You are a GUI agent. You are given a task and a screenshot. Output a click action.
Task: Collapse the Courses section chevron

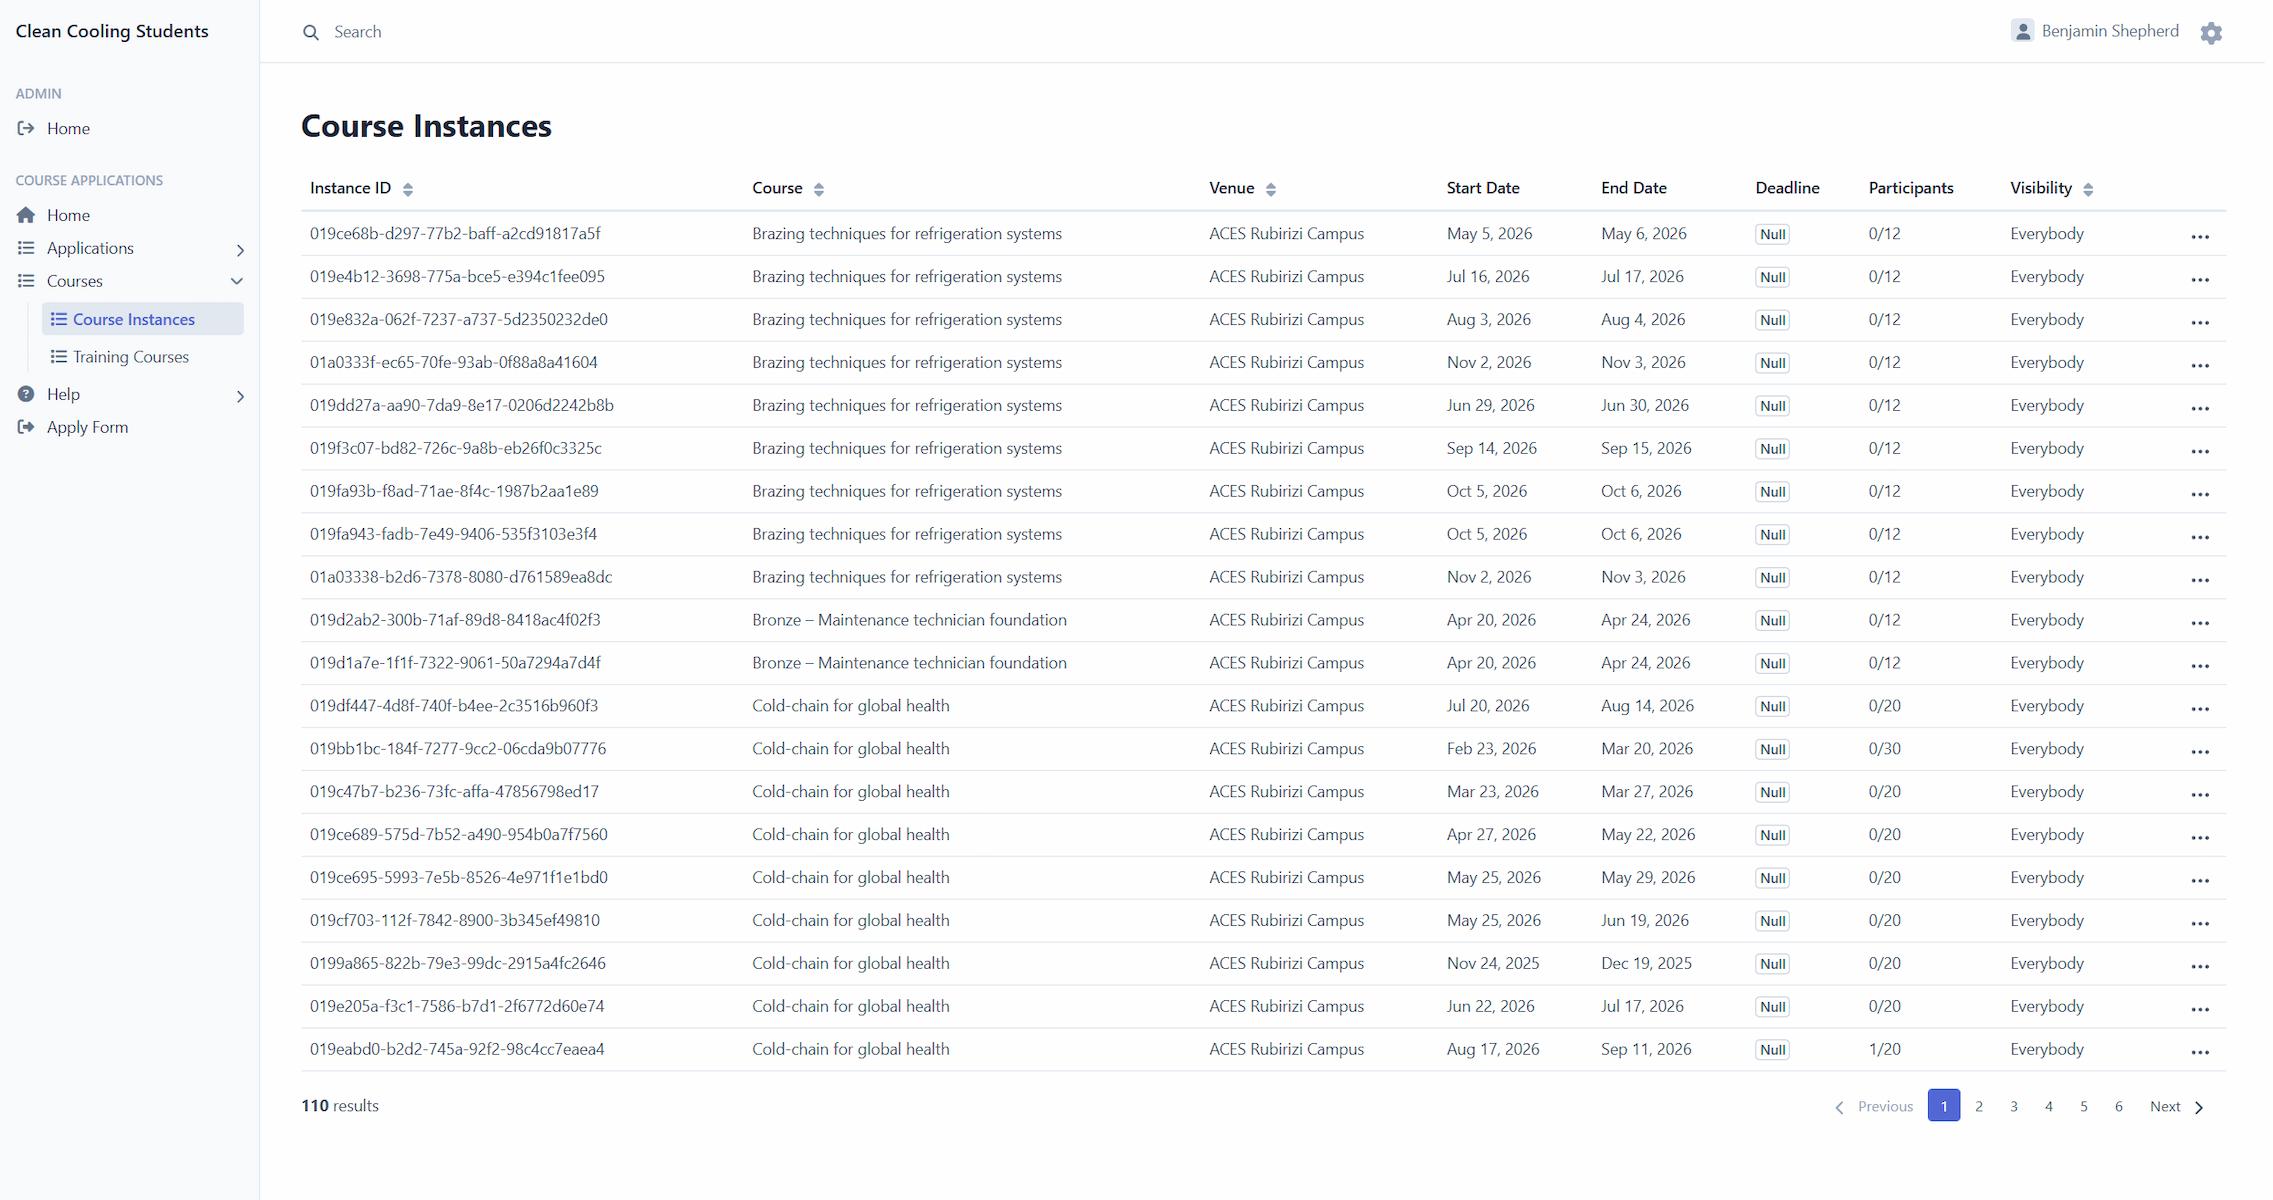pyautogui.click(x=237, y=281)
